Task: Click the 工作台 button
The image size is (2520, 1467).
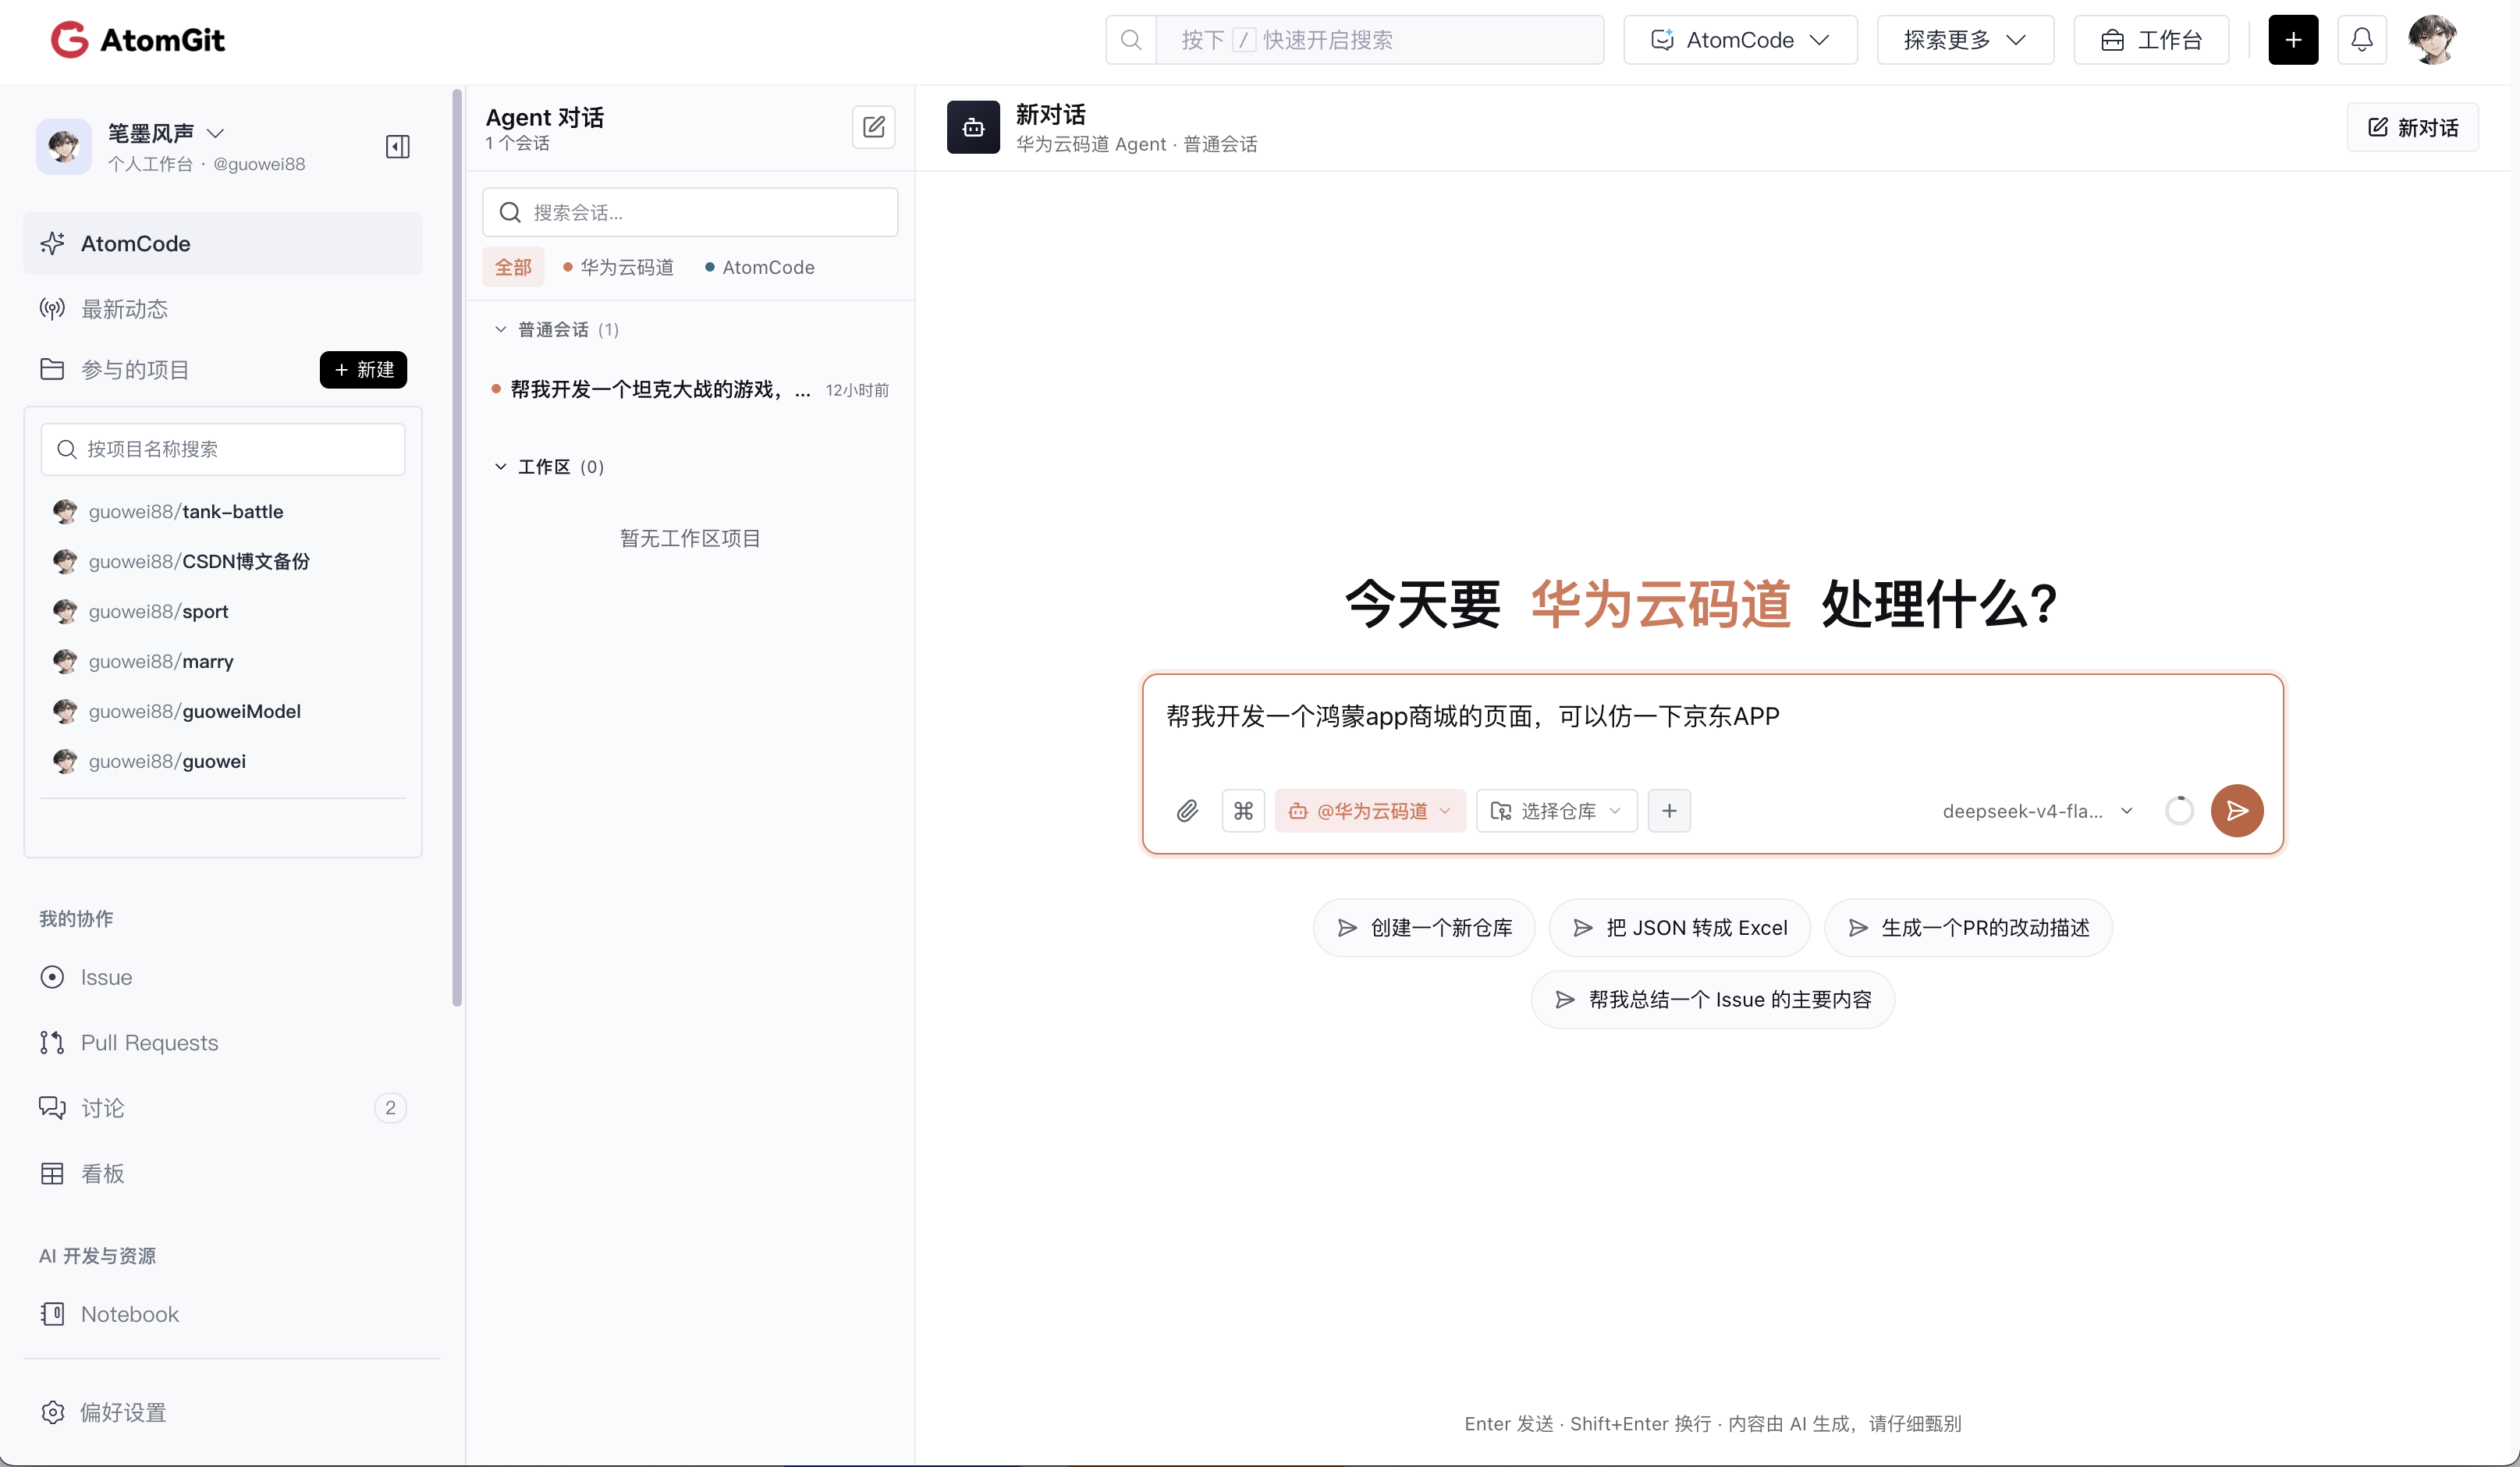Action: (2151, 40)
